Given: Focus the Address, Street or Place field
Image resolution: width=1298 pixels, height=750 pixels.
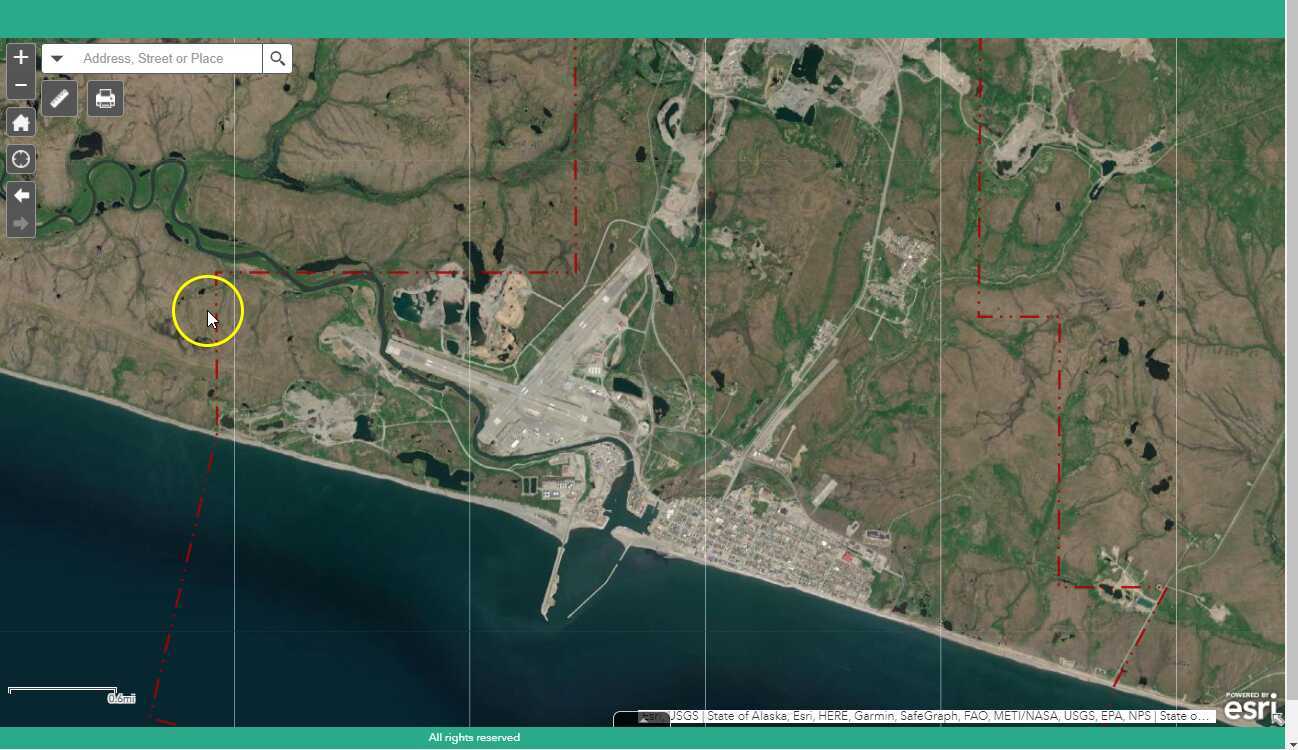Looking at the screenshot, I should pos(167,59).
